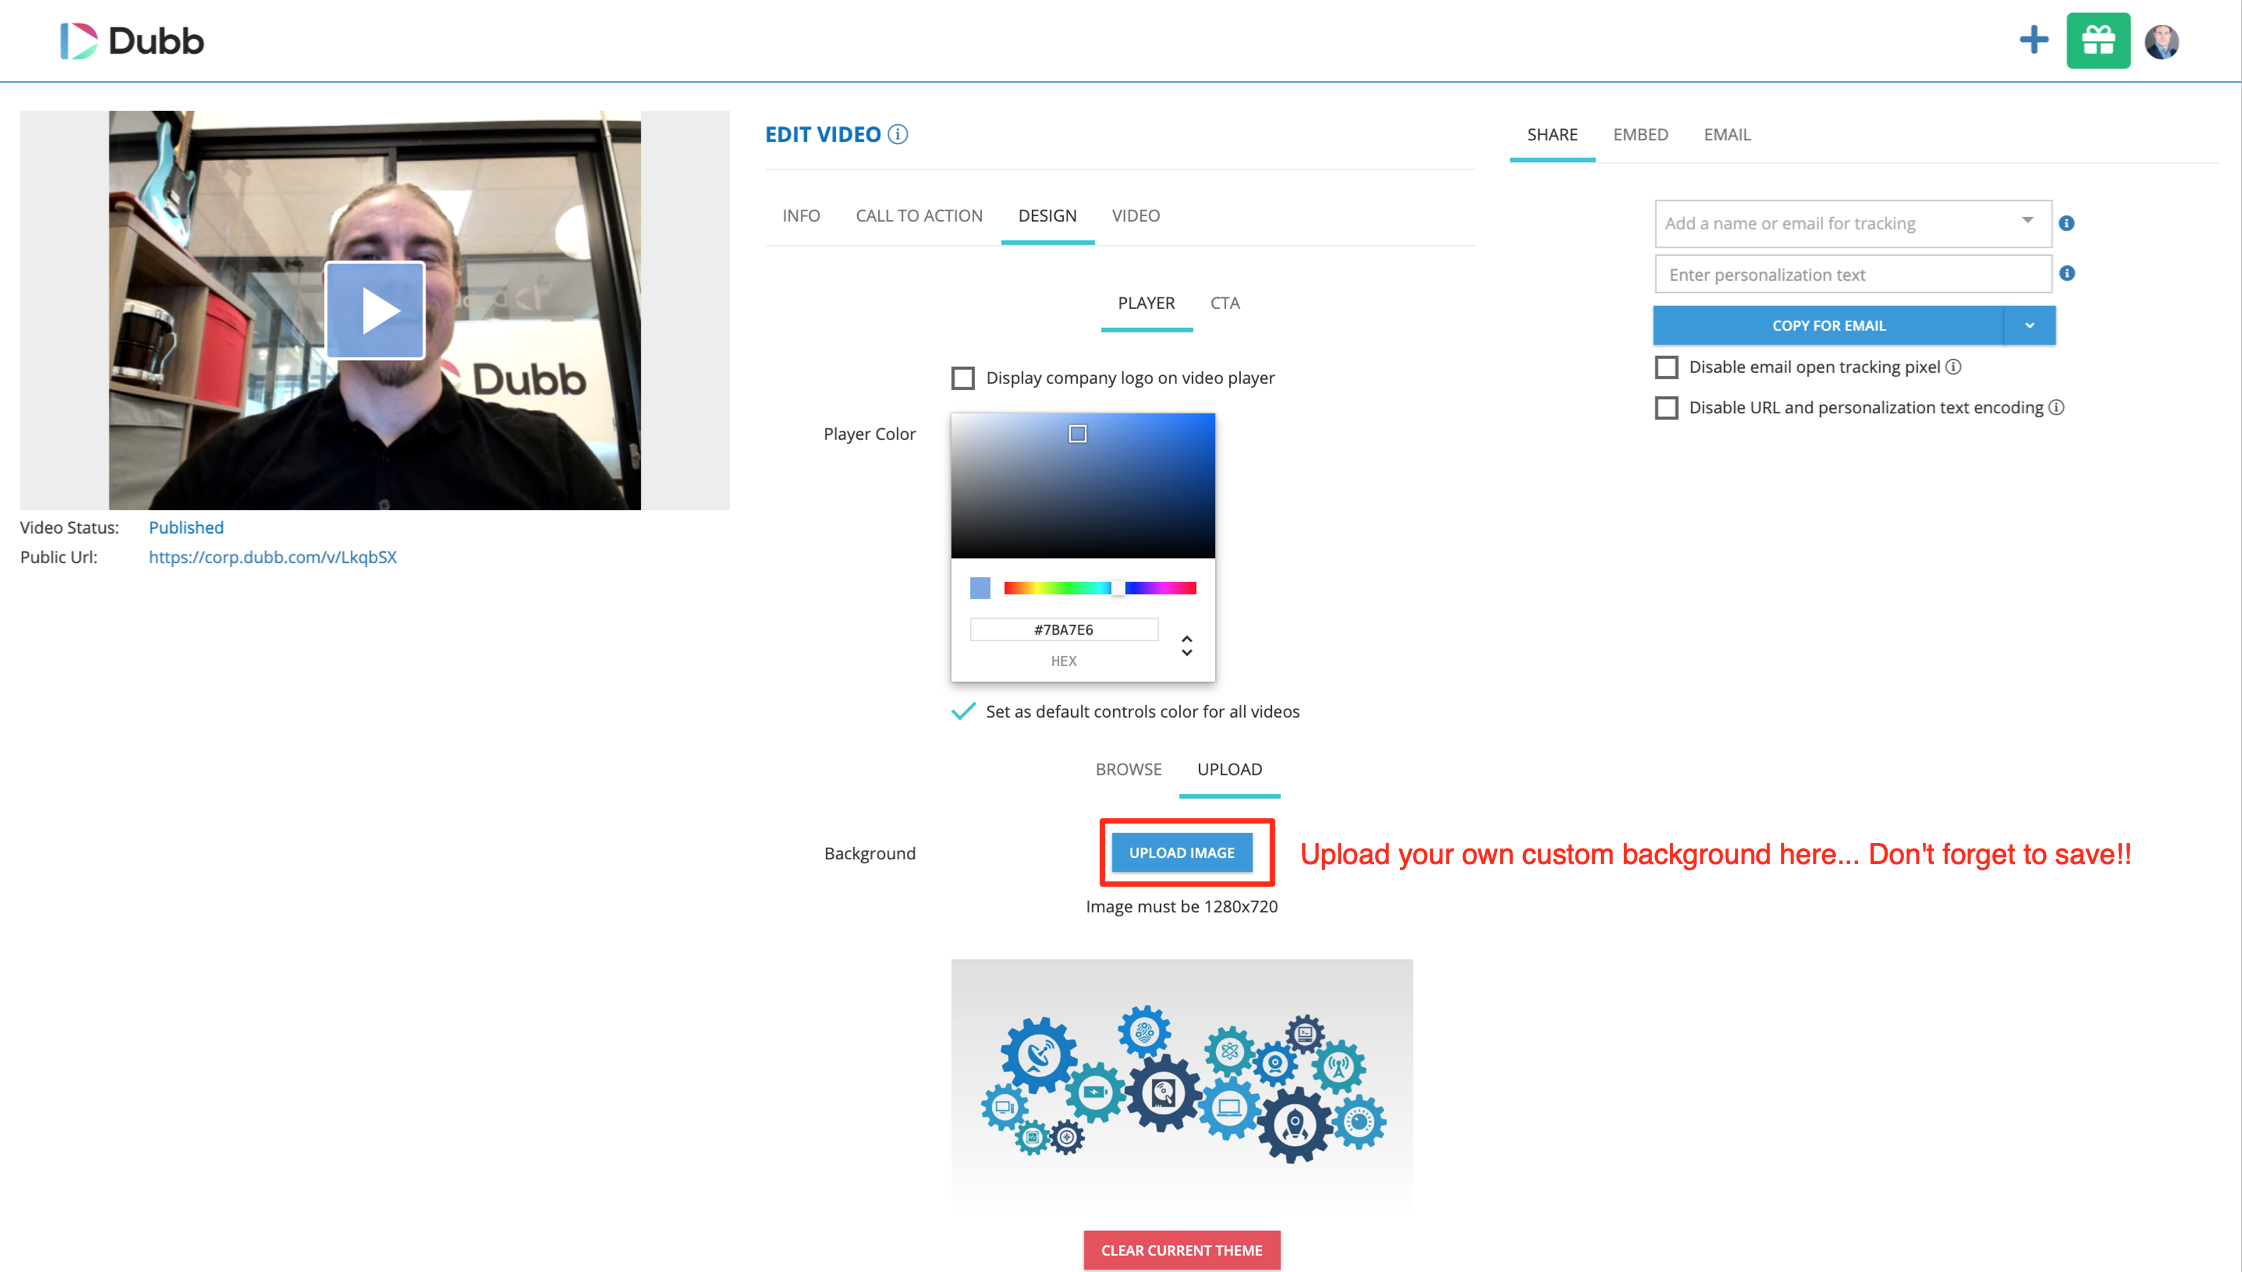Screen dimensions: 2242x1272
Task: Open the green gift icon button
Action: [x=2098, y=41]
